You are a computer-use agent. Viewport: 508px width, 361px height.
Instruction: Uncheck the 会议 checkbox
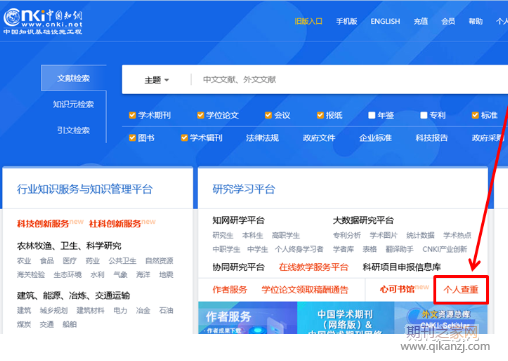[x=268, y=115]
